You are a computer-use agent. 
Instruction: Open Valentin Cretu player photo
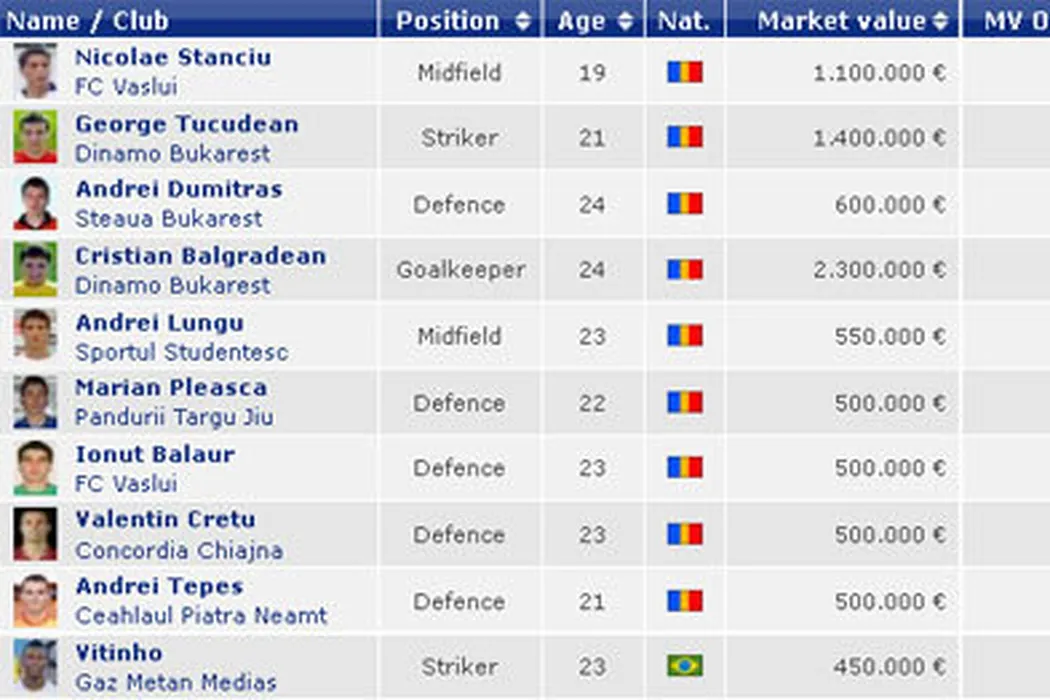pos(35,534)
